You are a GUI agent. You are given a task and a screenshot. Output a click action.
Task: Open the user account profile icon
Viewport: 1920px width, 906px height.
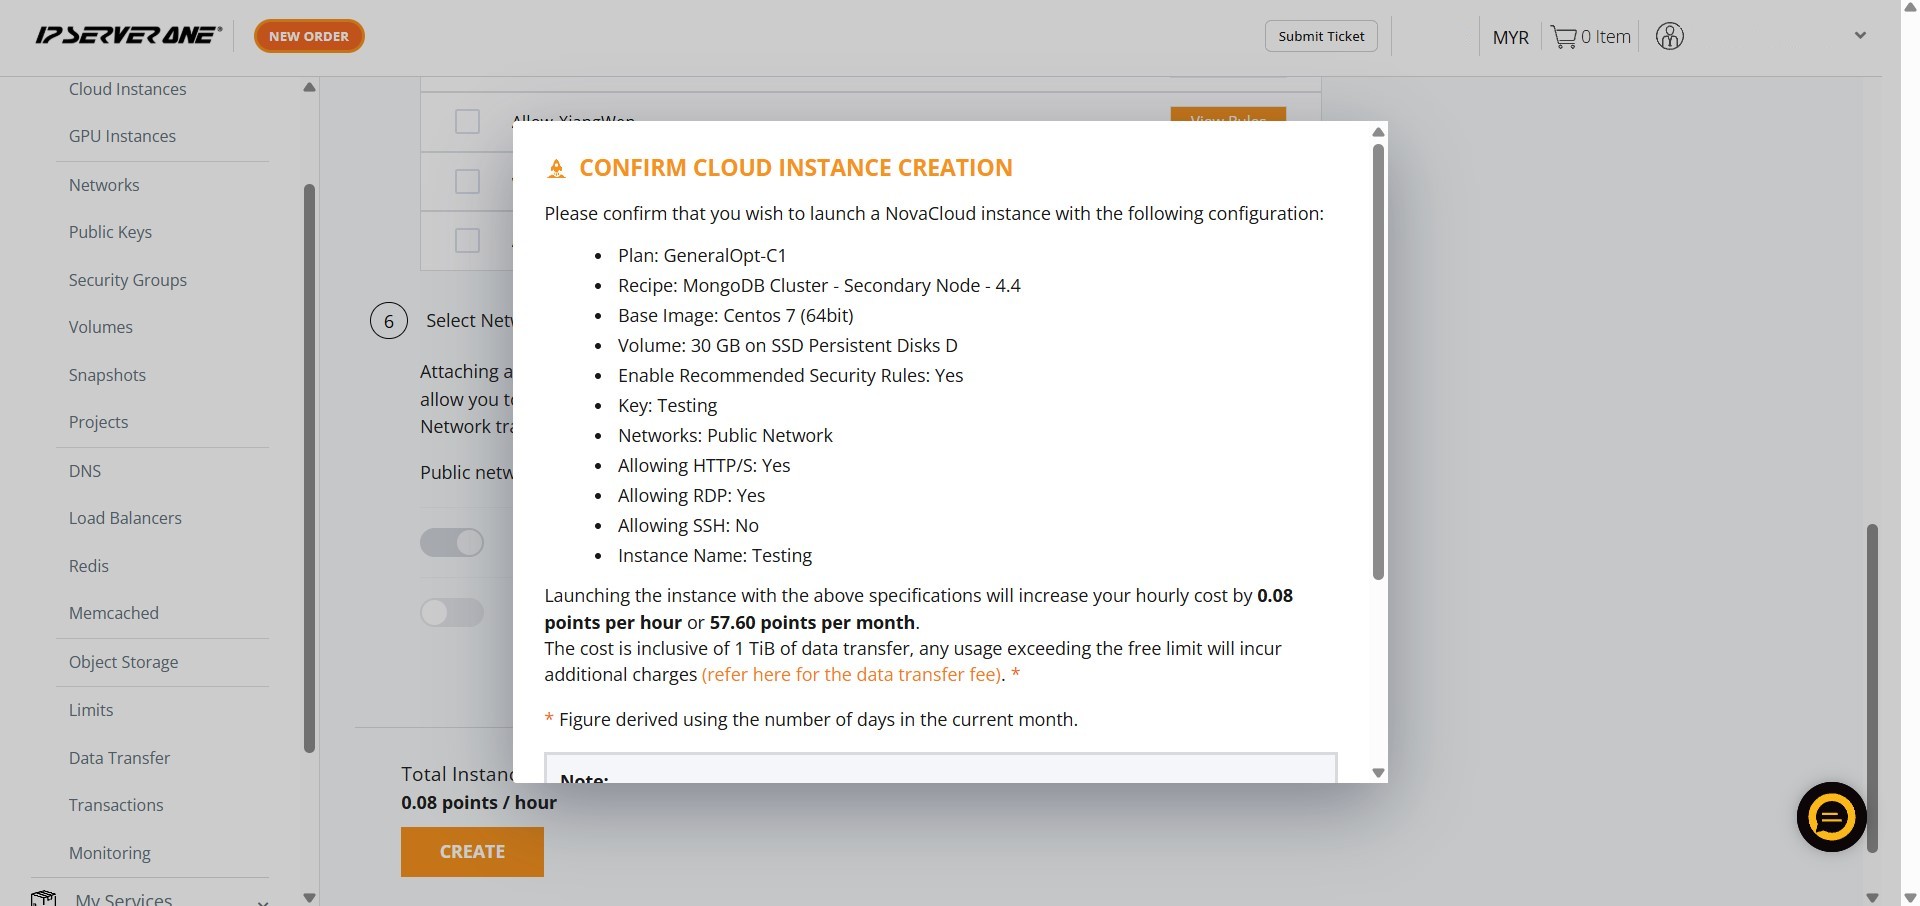click(x=1669, y=37)
